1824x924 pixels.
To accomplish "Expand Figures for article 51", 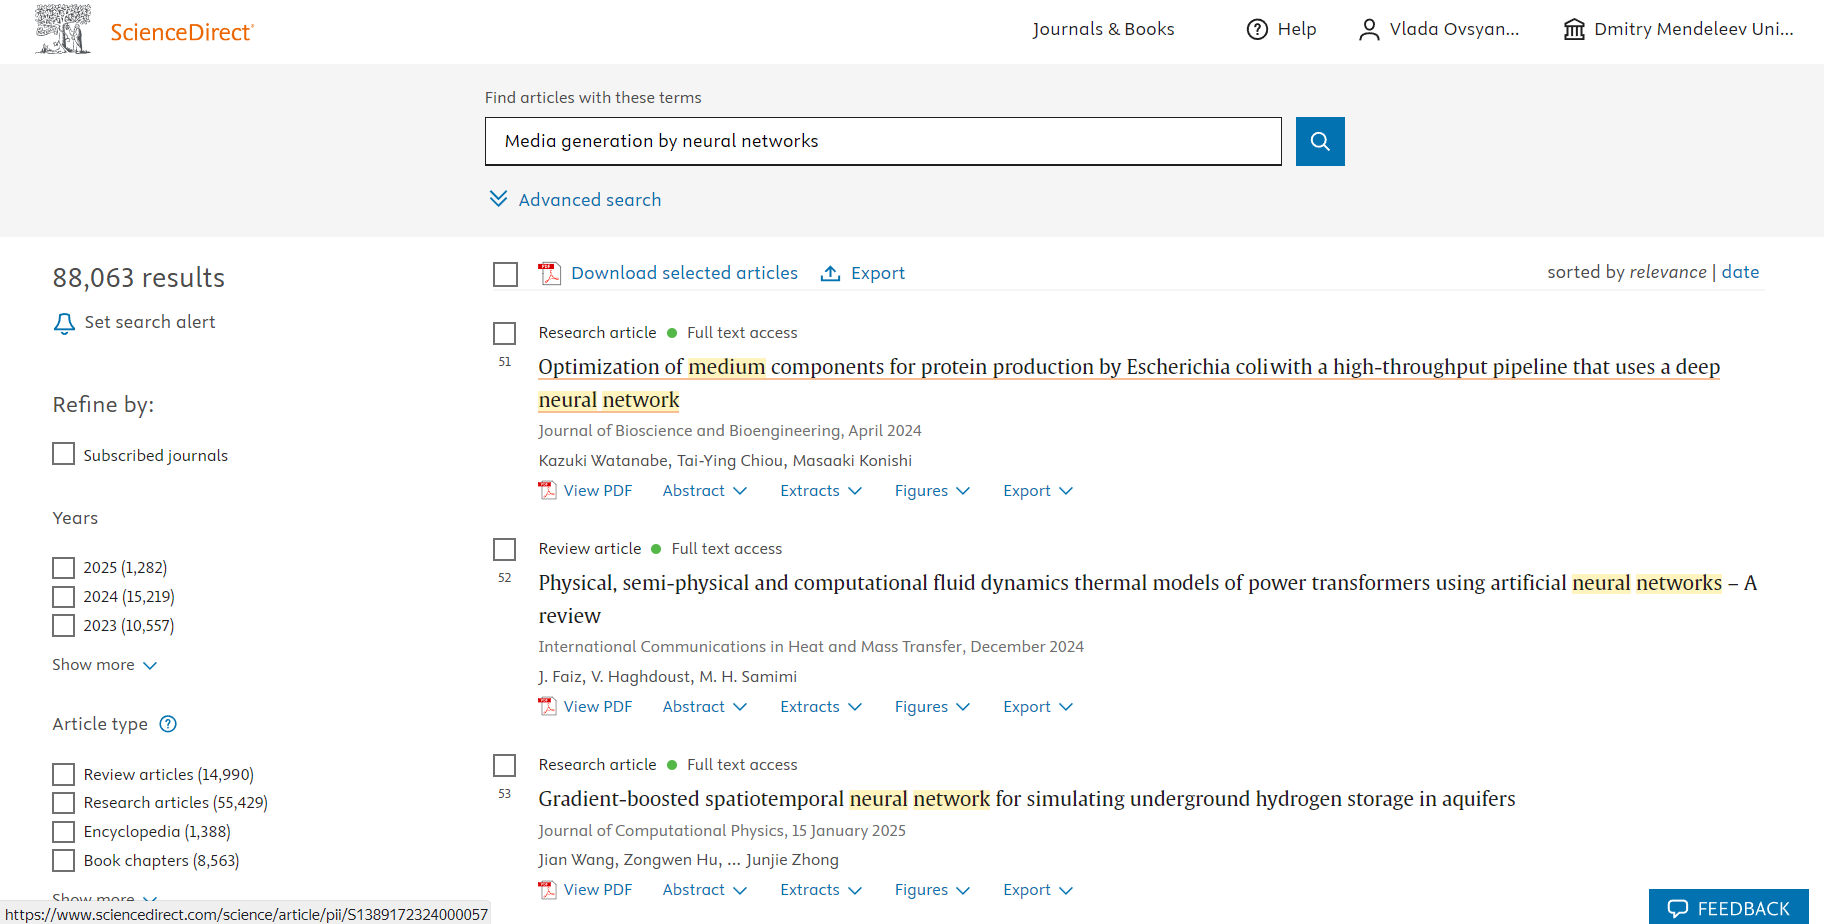I will [932, 490].
